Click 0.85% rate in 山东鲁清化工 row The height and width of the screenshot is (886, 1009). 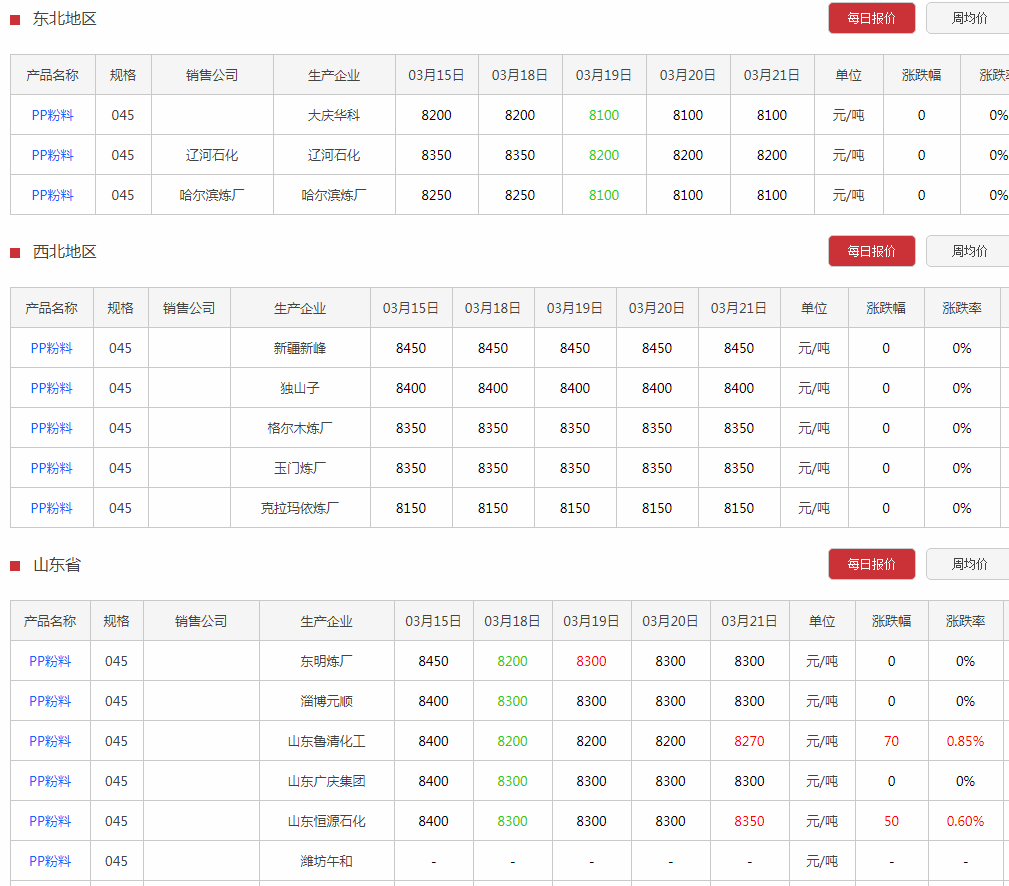tap(965, 741)
